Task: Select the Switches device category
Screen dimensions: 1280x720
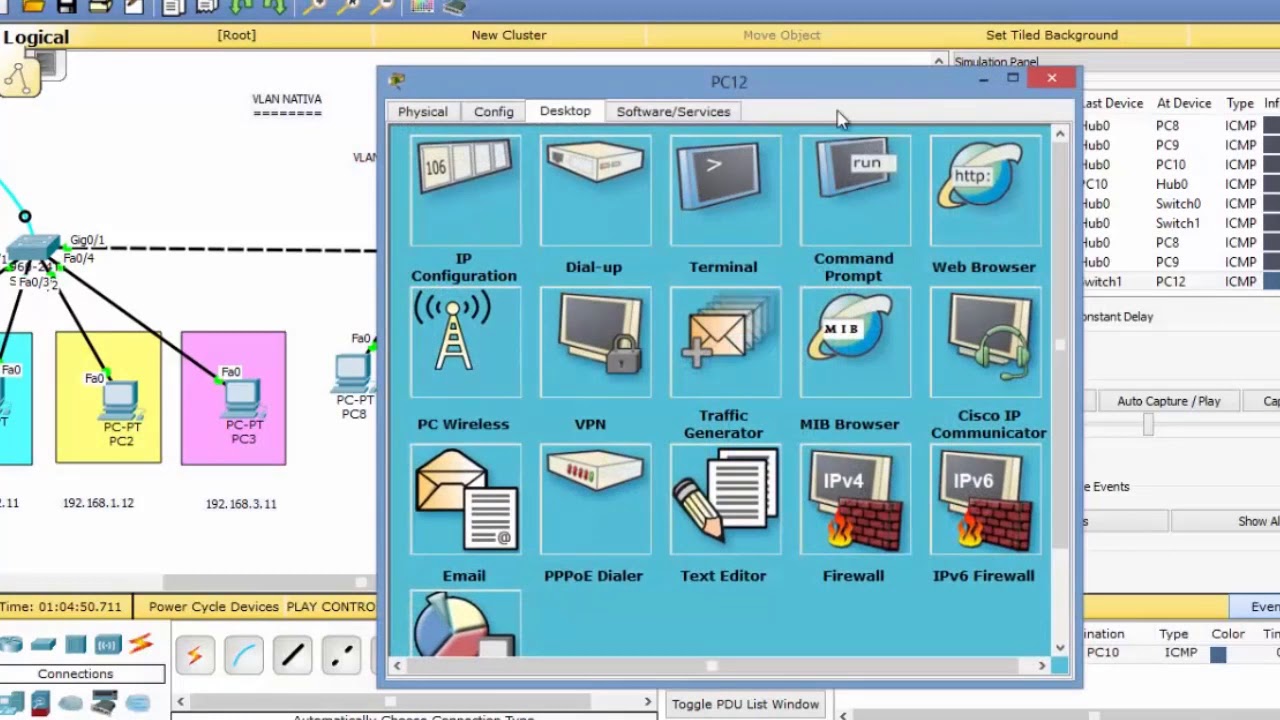Action: 43,644
